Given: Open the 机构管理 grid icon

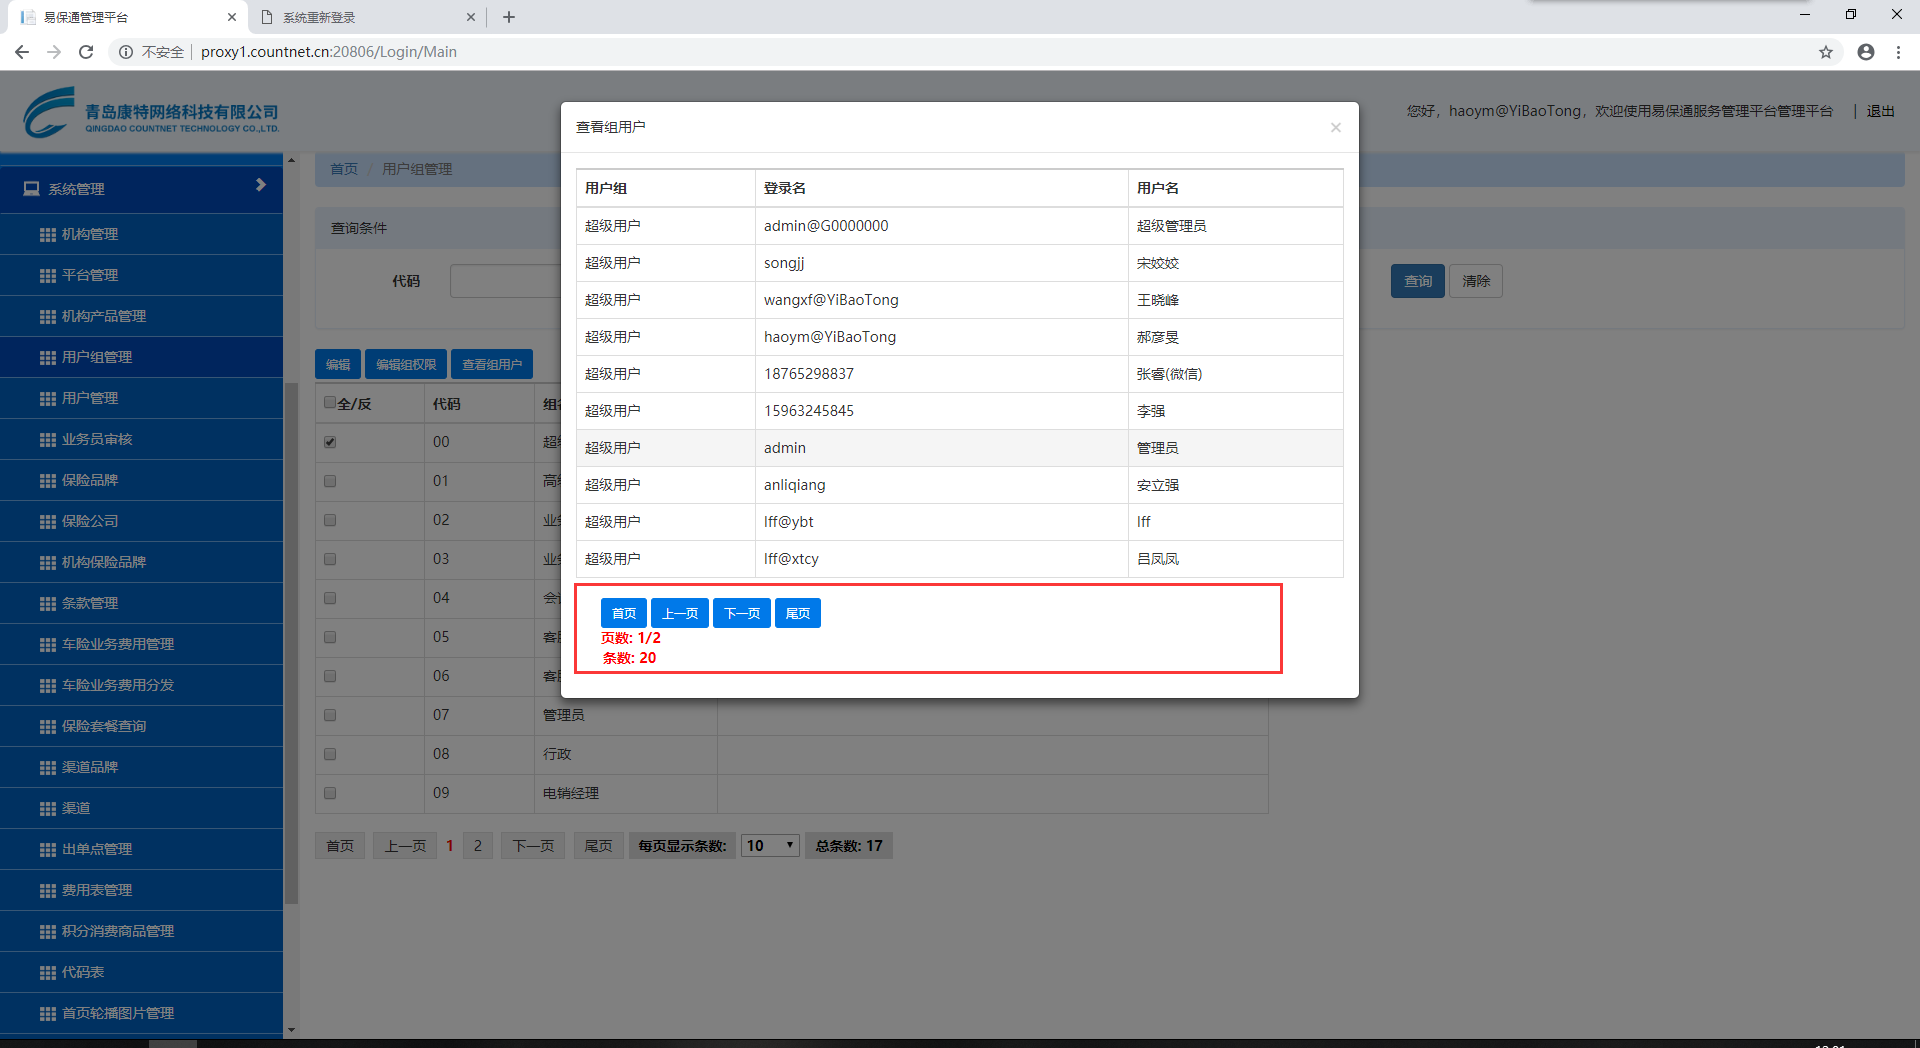Looking at the screenshot, I should (47, 235).
